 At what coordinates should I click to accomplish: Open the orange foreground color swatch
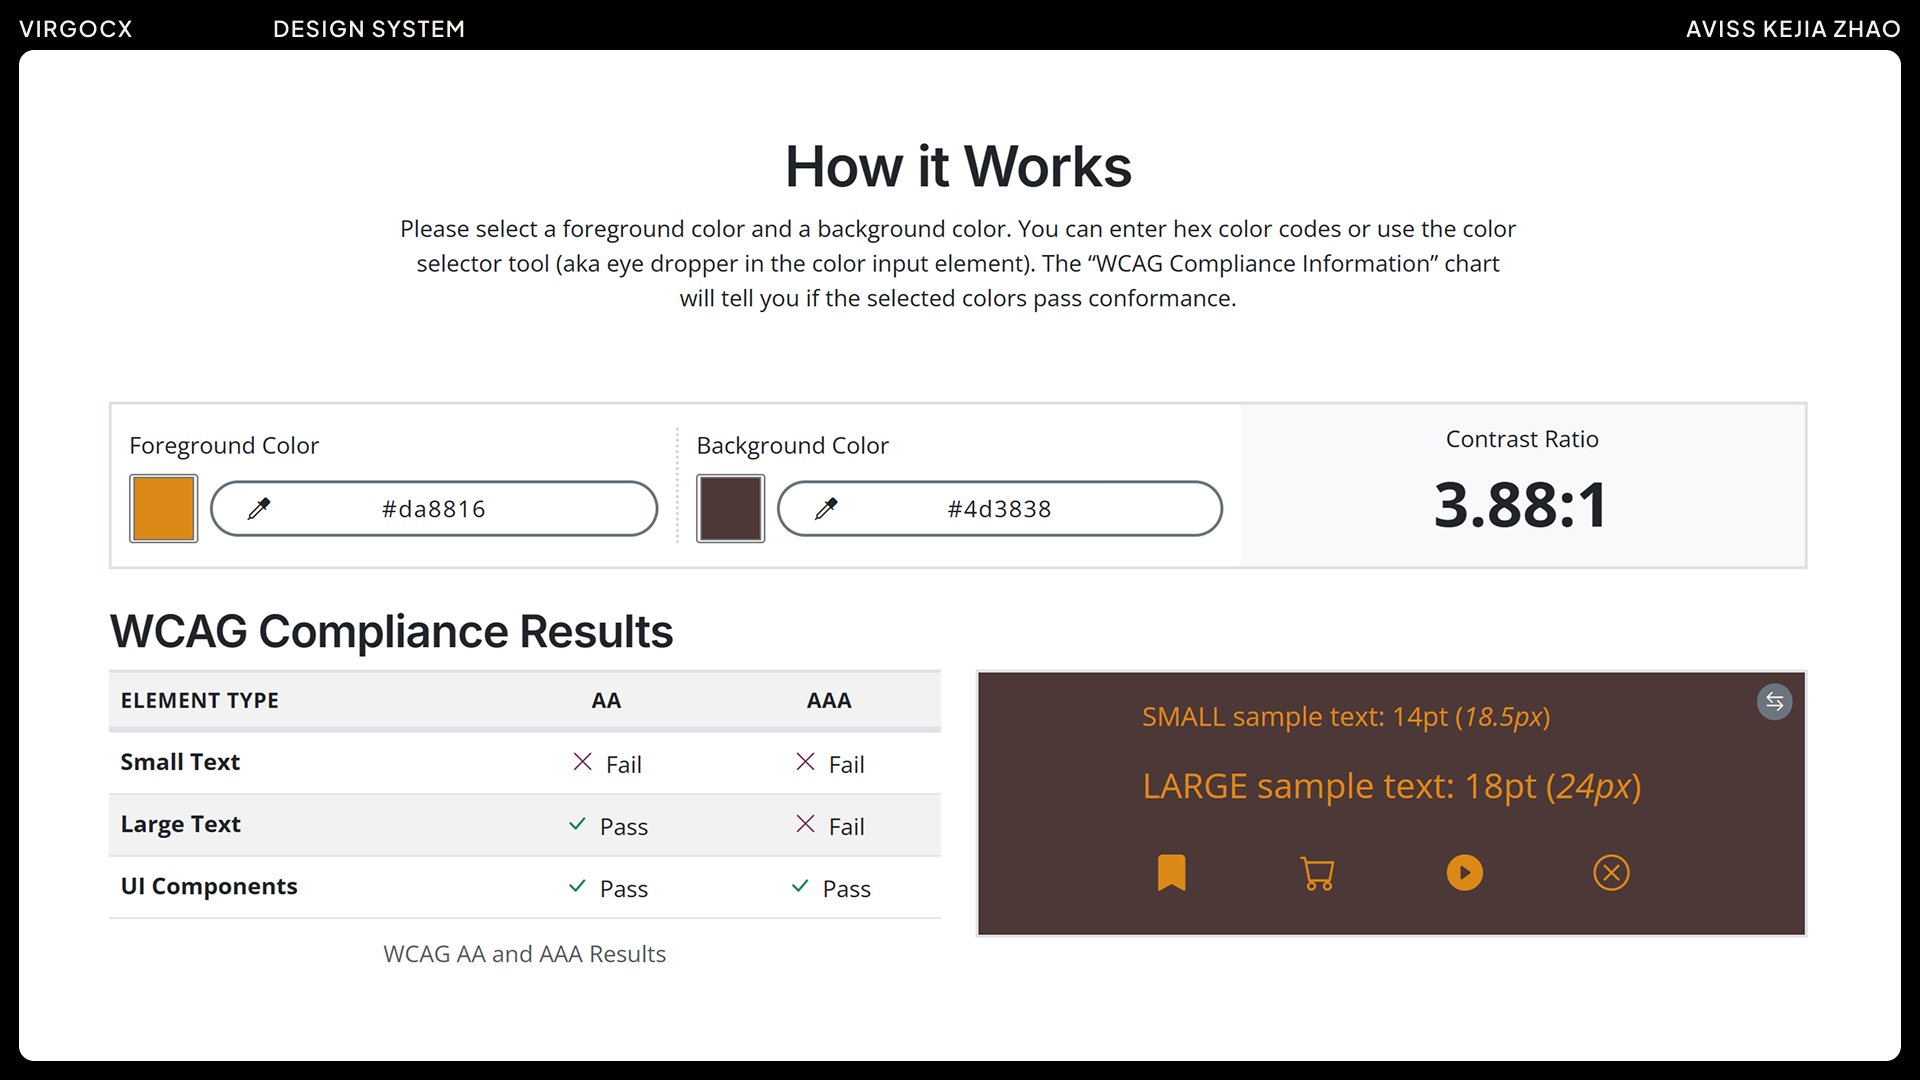coord(164,509)
